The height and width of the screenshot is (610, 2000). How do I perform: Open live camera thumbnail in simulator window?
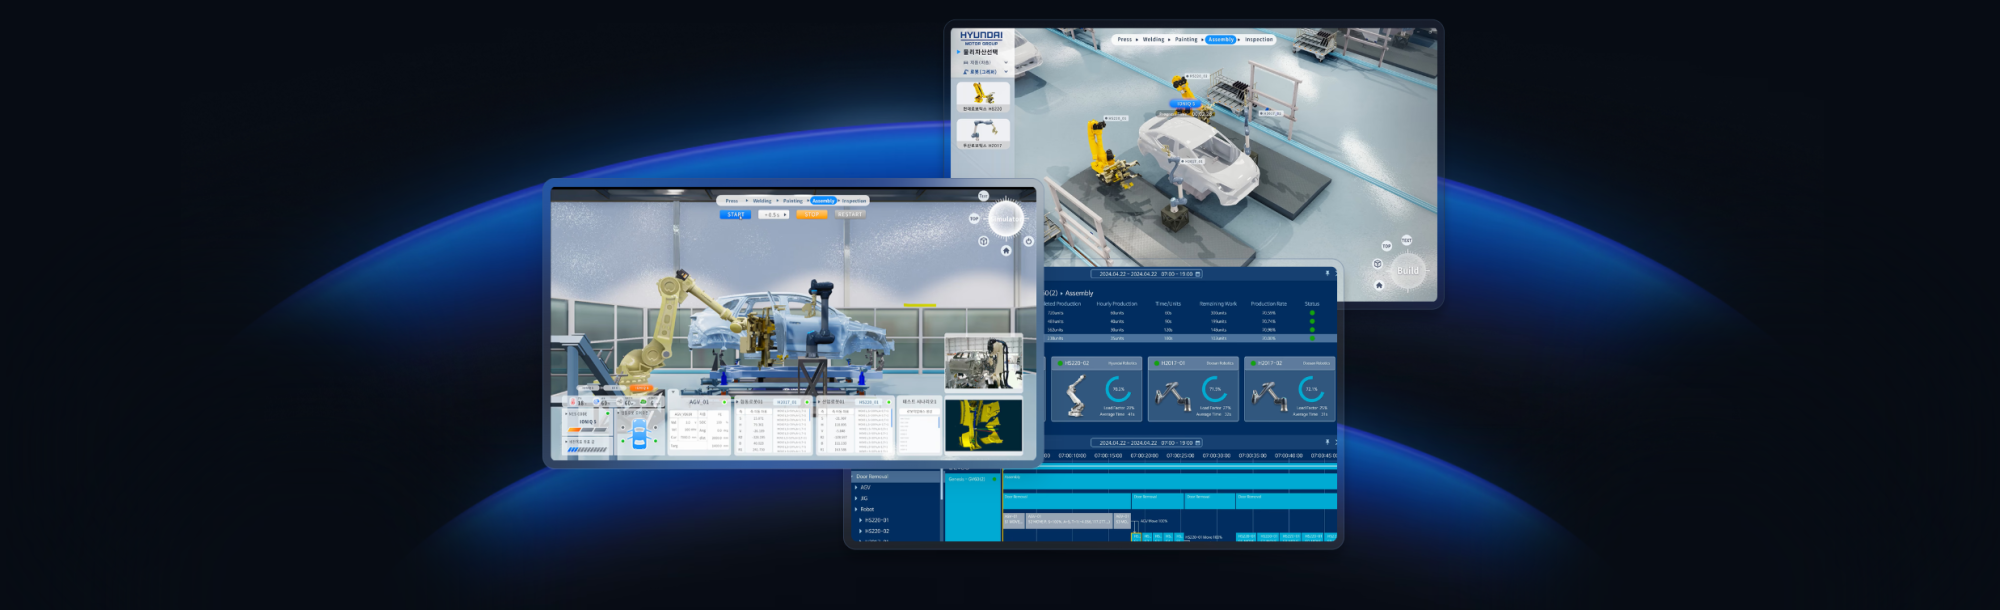984,362
